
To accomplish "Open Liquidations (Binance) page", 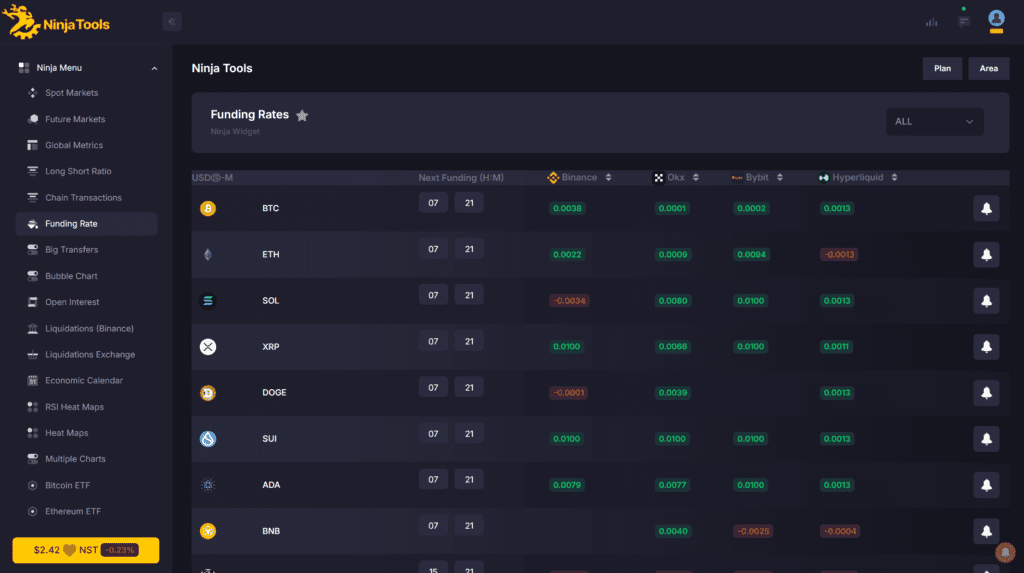I will click(x=89, y=328).
